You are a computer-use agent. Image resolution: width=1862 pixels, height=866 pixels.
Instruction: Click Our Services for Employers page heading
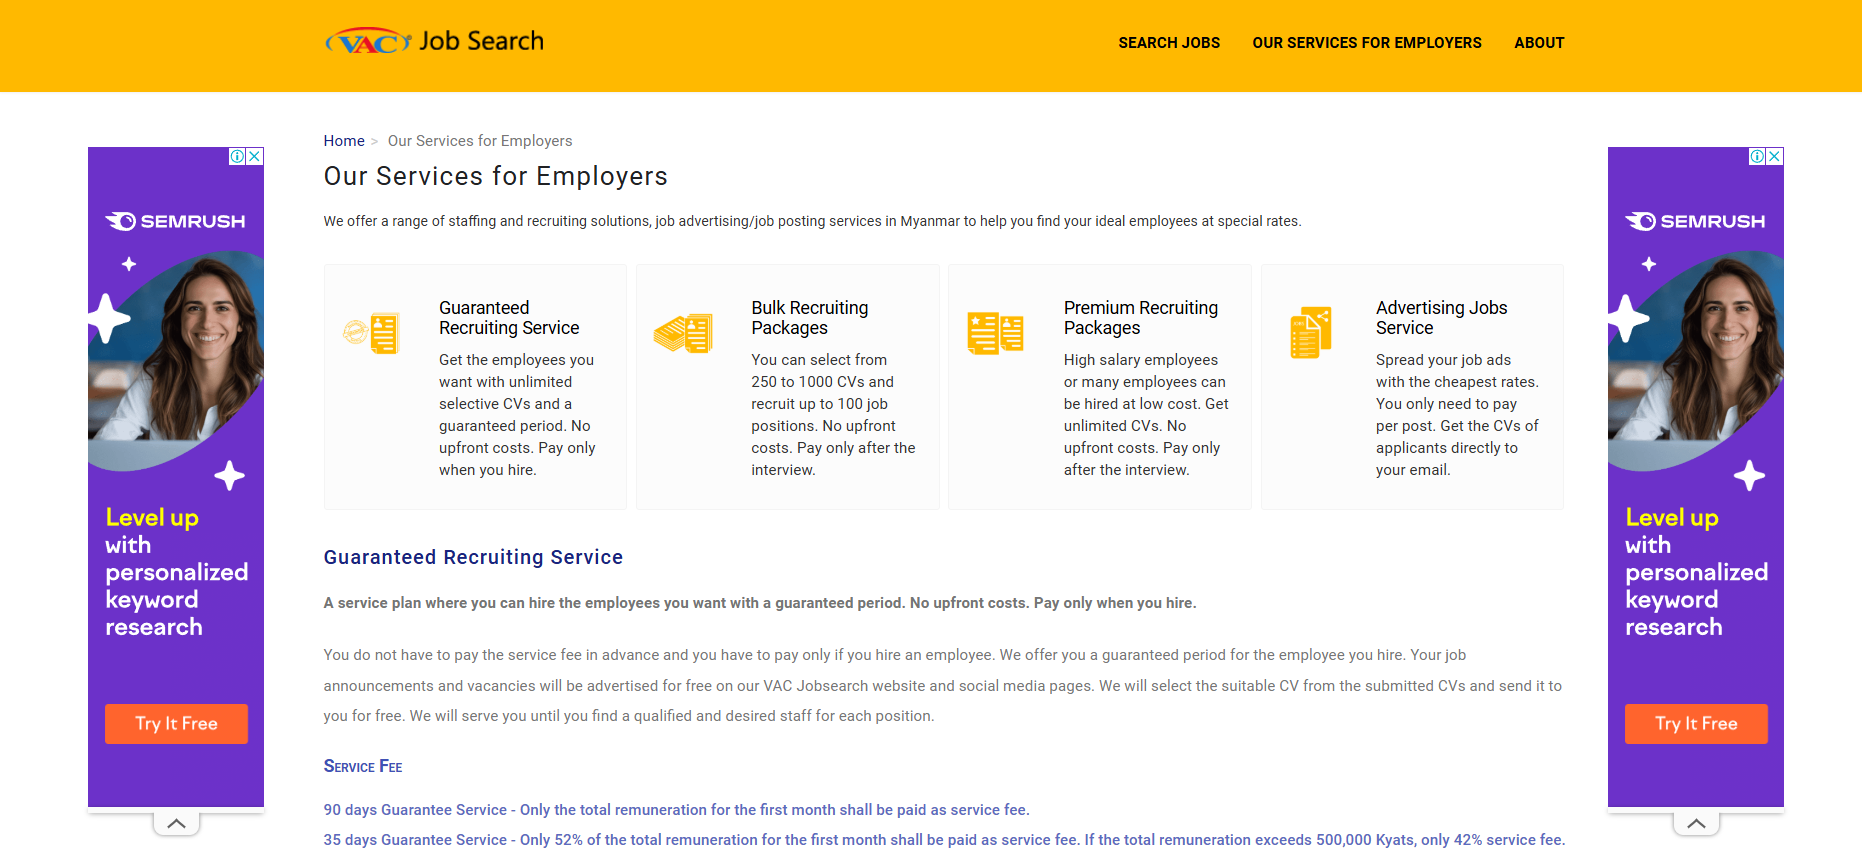tap(495, 176)
